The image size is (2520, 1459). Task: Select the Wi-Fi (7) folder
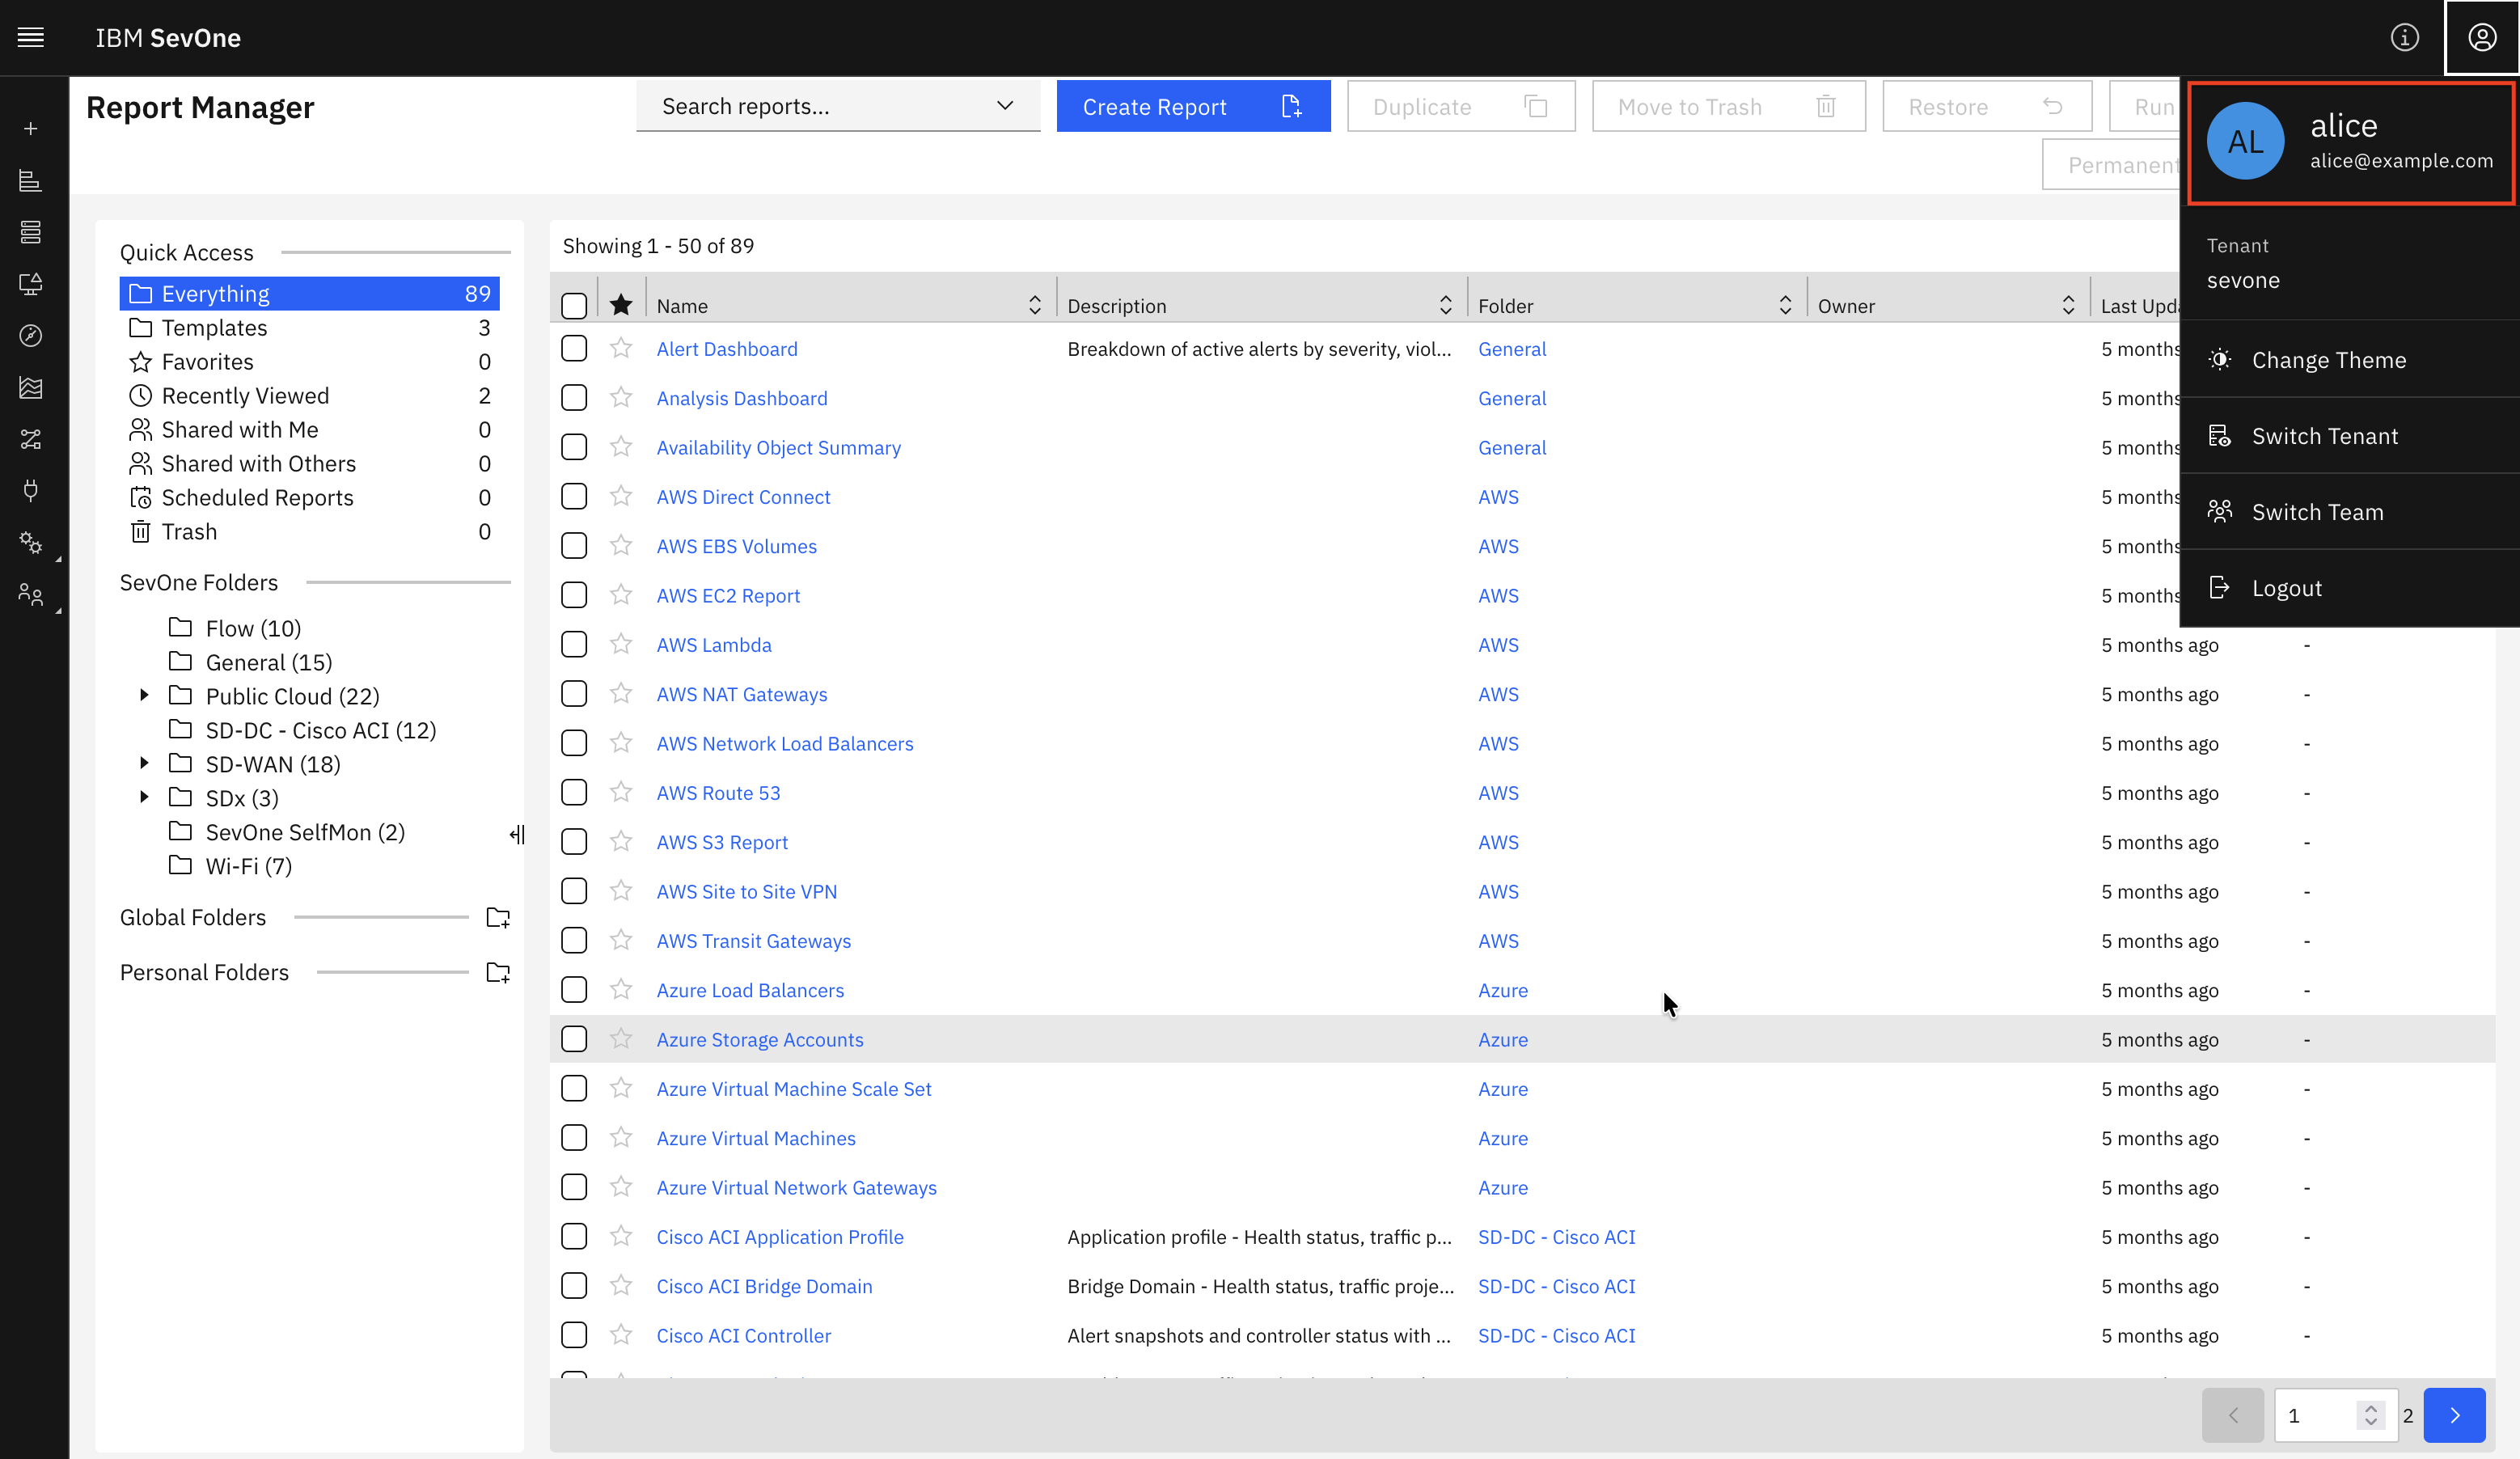pos(248,866)
